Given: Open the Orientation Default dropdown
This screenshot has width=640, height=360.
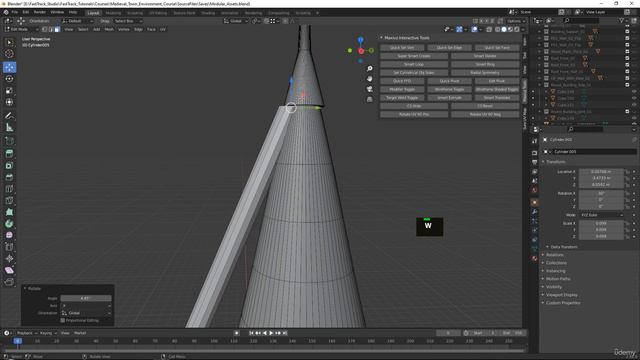Looking at the screenshot, I should [x=77, y=21].
